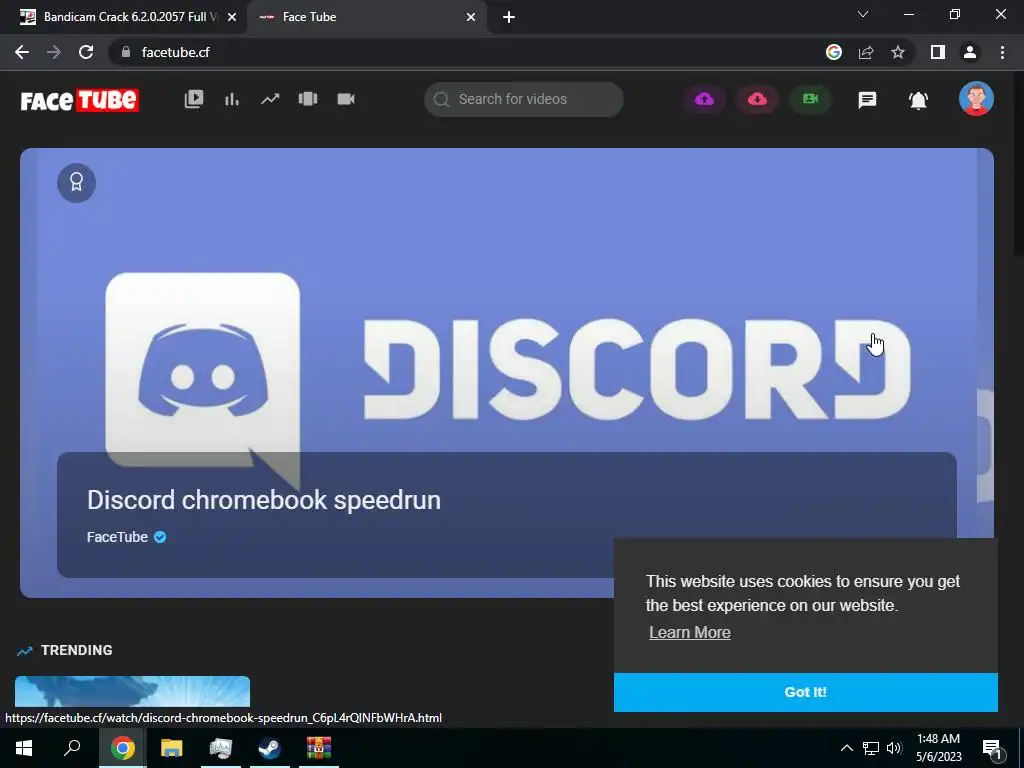Open a new browser tab
1024x768 pixels.
509,17
